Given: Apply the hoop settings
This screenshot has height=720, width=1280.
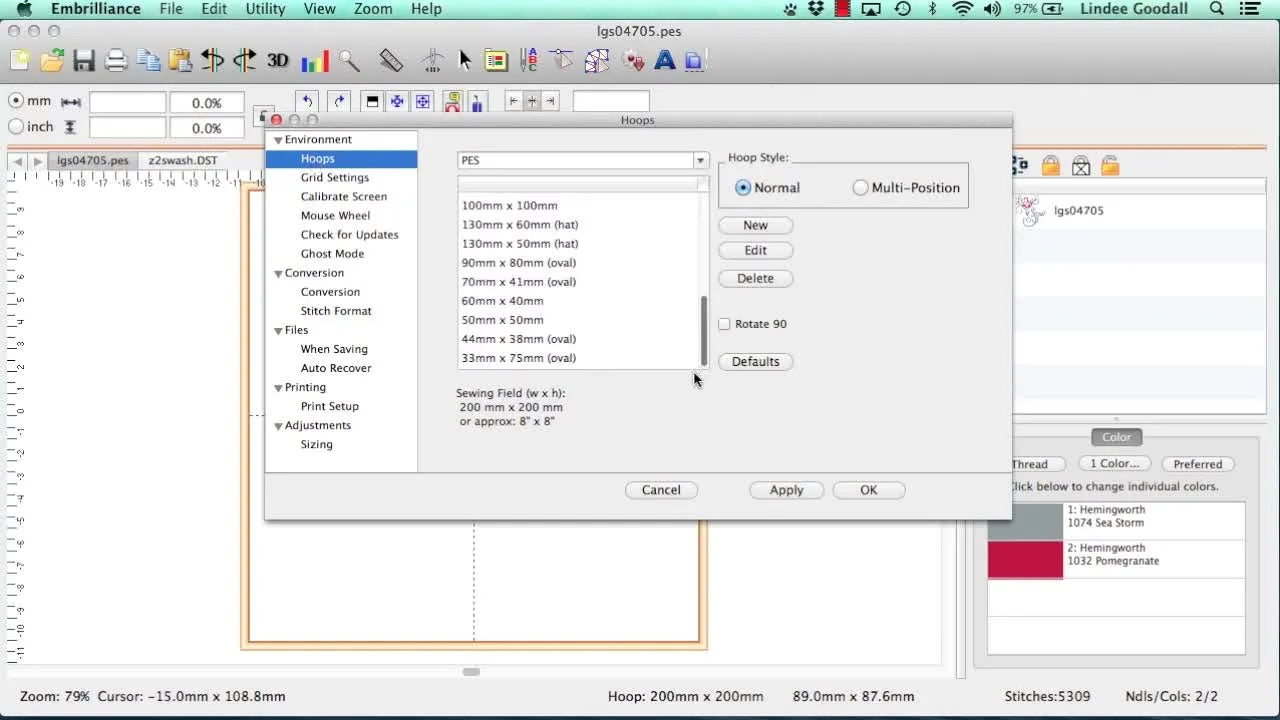Looking at the screenshot, I should pyautogui.click(x=786, y=490).
